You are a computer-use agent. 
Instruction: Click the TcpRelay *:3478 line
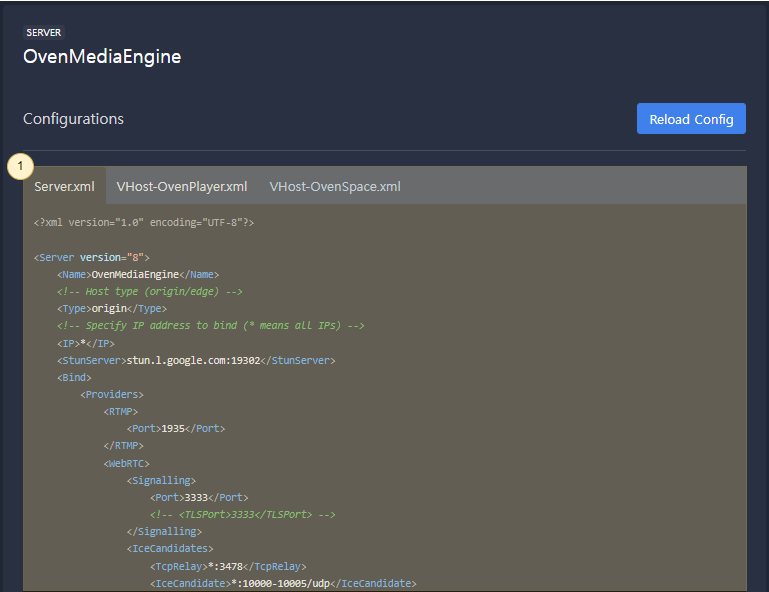(228, 566)
